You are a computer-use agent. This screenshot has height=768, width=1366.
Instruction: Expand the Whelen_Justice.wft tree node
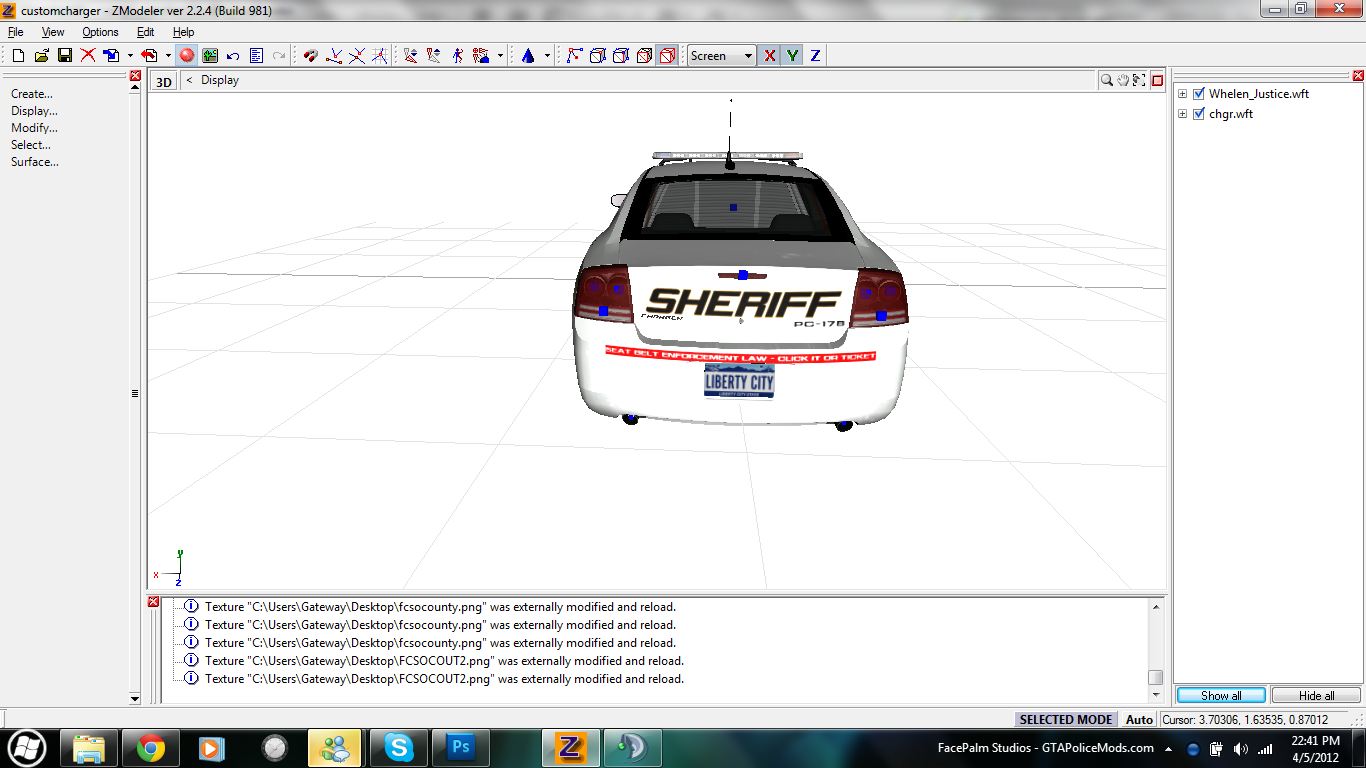point(1182,94)
